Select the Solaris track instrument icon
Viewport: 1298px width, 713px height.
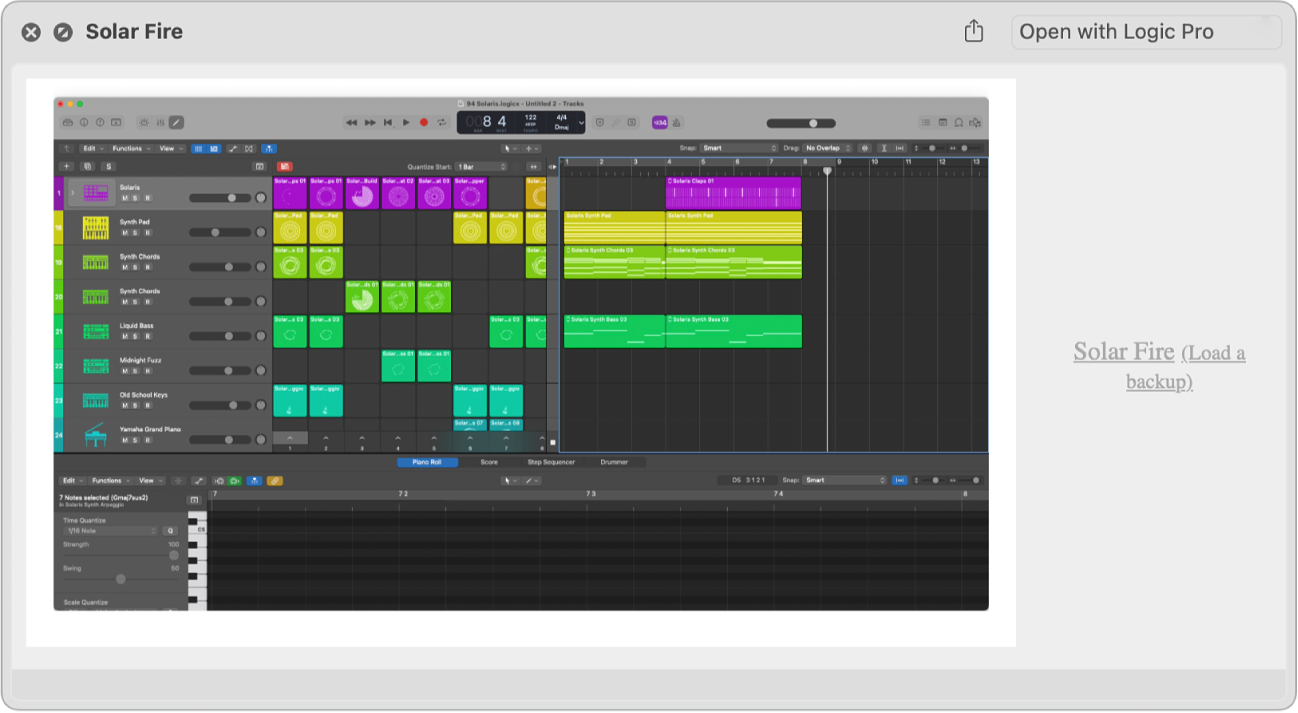(96, 193)
